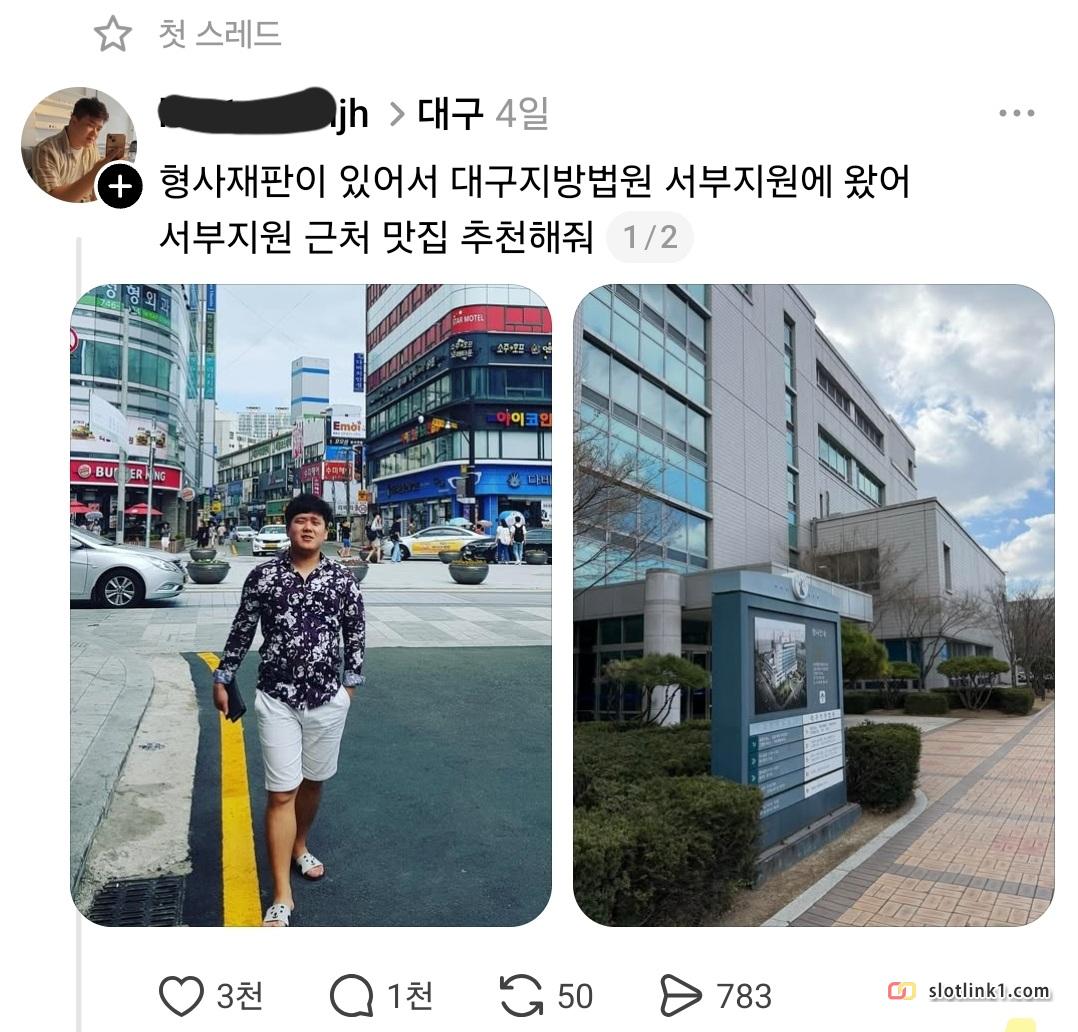Image resolution: width=1078 pixels, height=1032 pixels.
Task: Go to the 대구 topic tag
Action: tap(450, 113)
